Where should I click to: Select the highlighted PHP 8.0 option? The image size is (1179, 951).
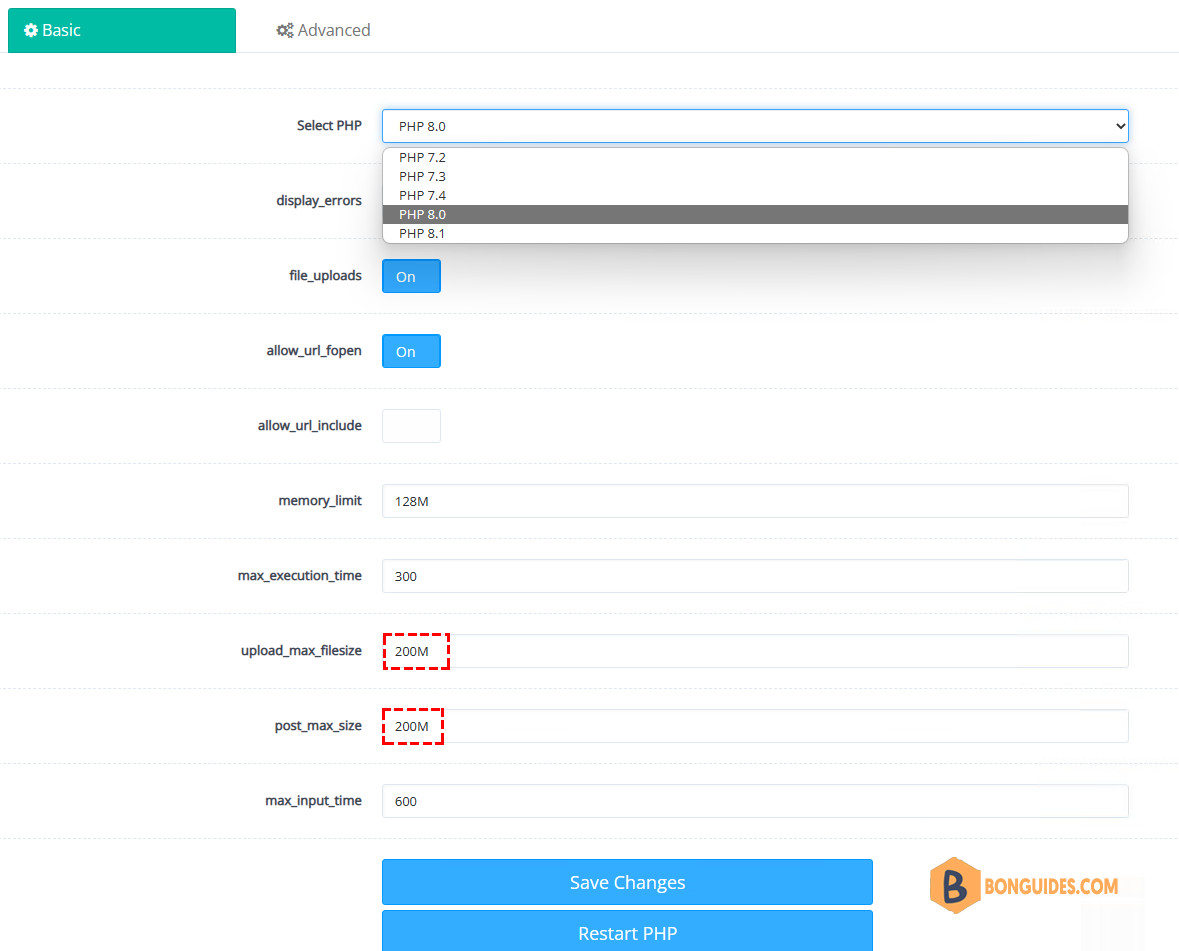click(x=755, y=214)
